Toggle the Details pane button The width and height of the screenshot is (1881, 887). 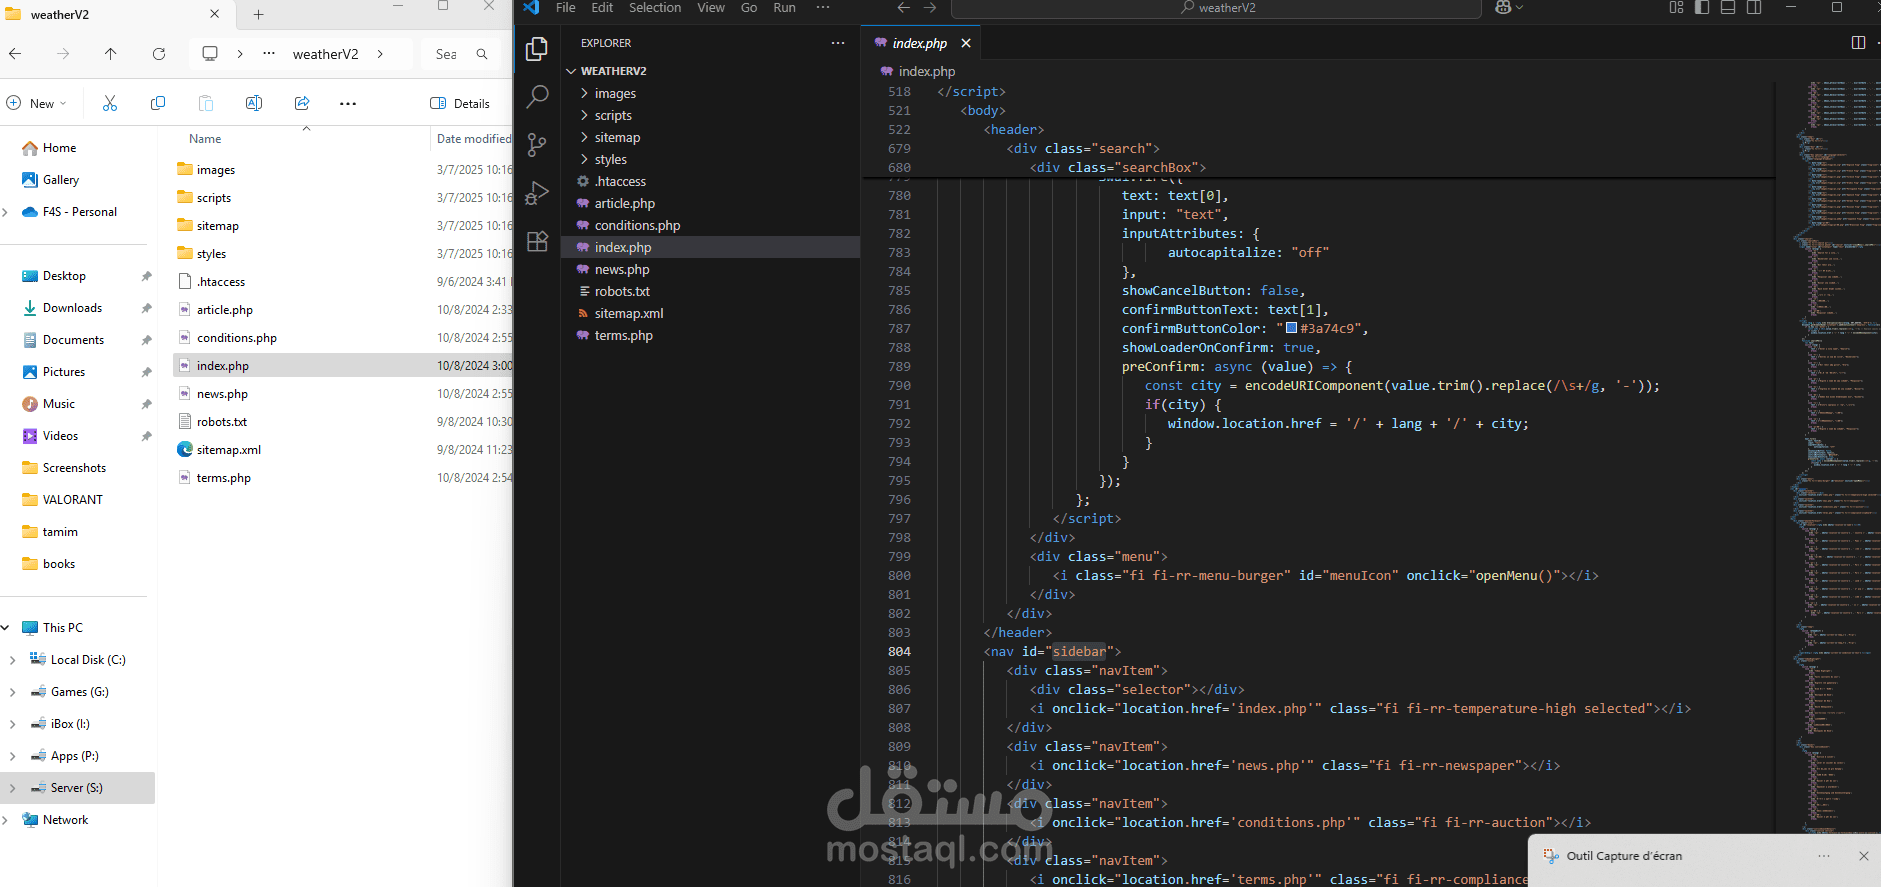[x=460, y=103]
